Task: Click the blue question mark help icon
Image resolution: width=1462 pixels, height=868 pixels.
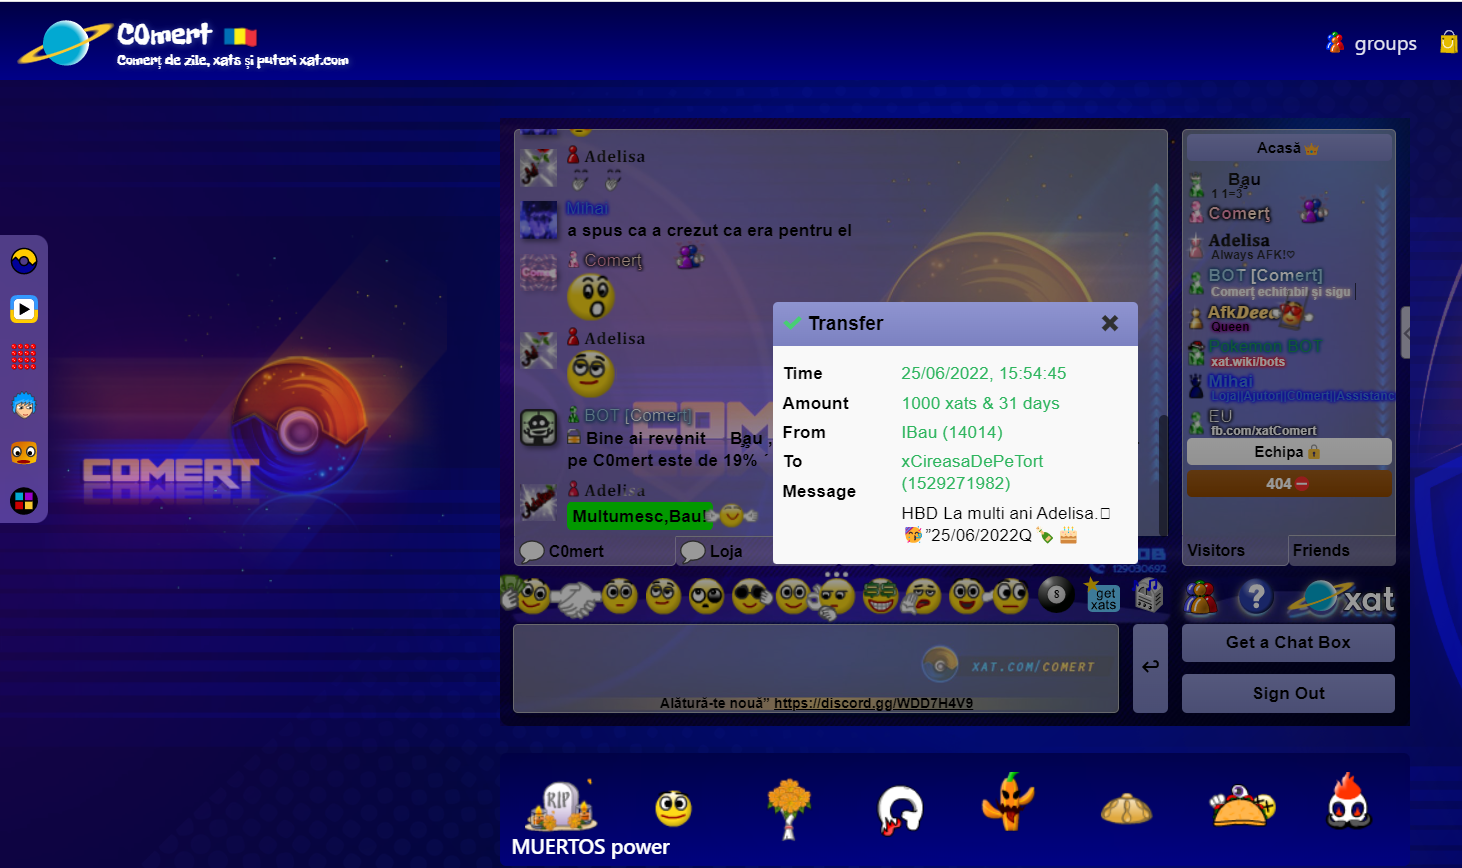Action: click(x=1256, y=597)
